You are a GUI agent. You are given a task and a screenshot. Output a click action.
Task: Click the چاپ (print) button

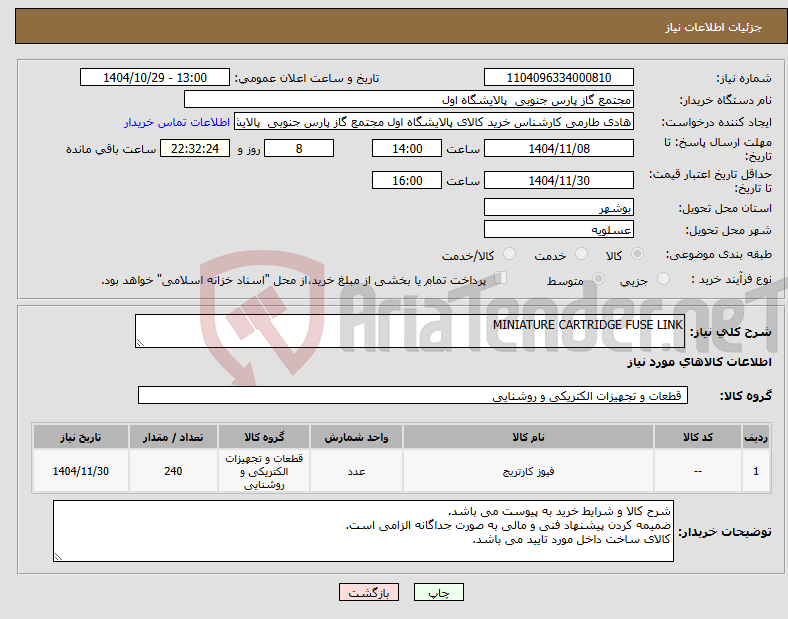tap(438, 592)
